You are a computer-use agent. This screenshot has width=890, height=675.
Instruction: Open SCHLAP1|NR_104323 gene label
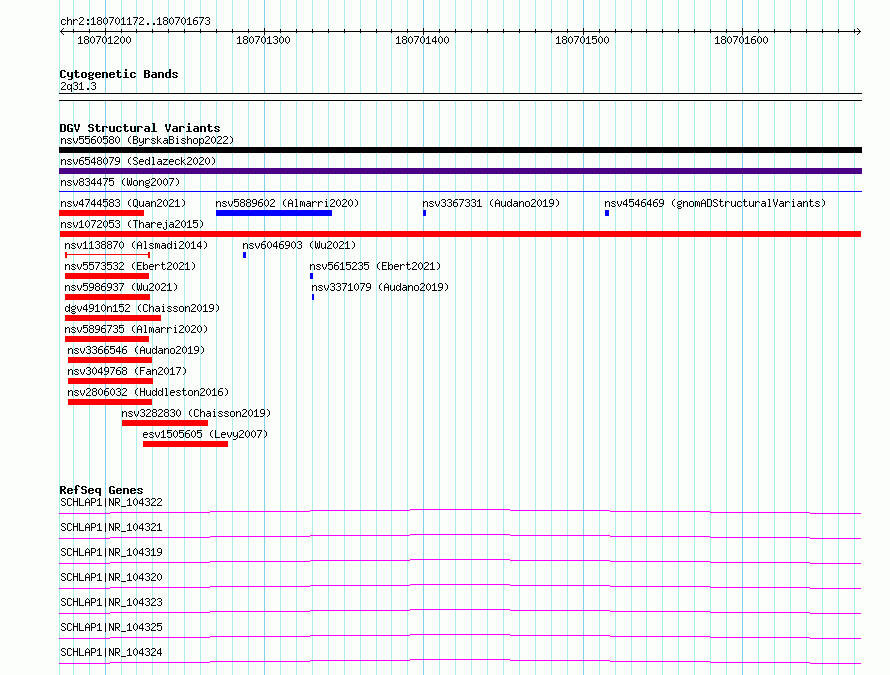click(111, 602)
